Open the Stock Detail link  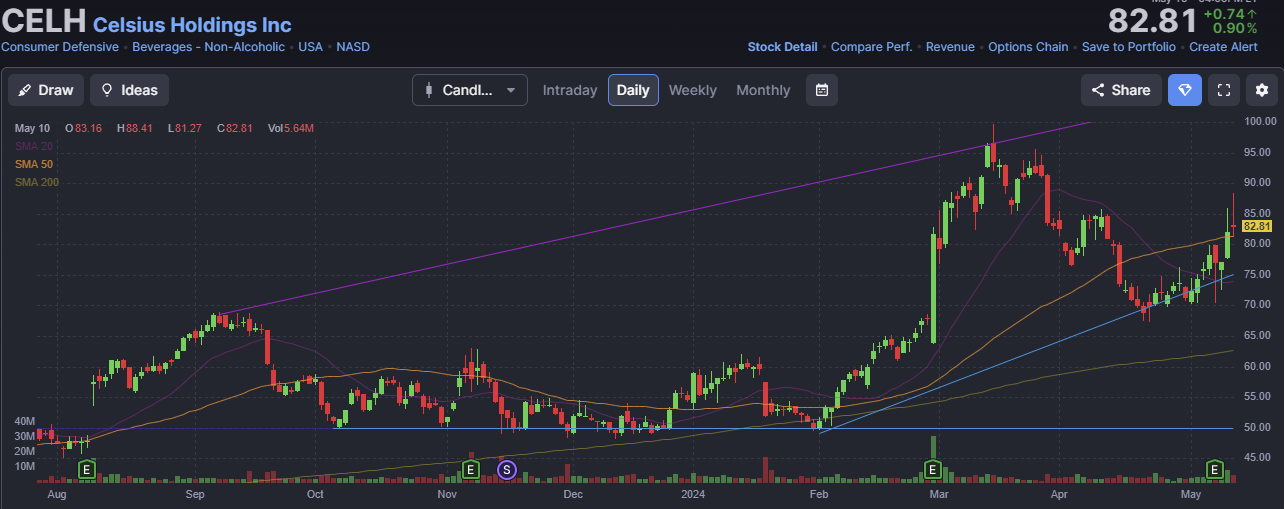coord(782,47)
